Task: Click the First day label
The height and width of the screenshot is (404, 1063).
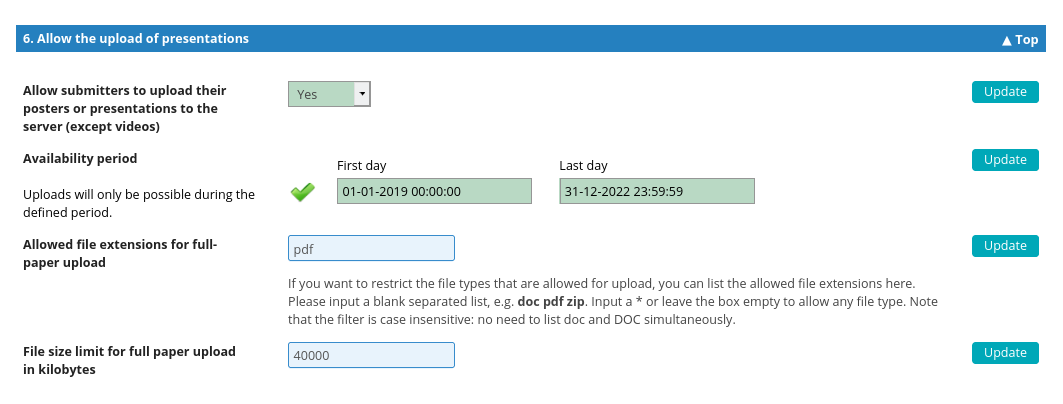Action: pyautogui.click(x=361, y=166)
